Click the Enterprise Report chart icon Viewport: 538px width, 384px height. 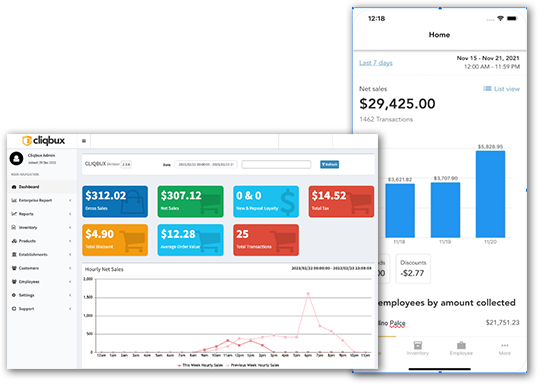coord(14,200)
